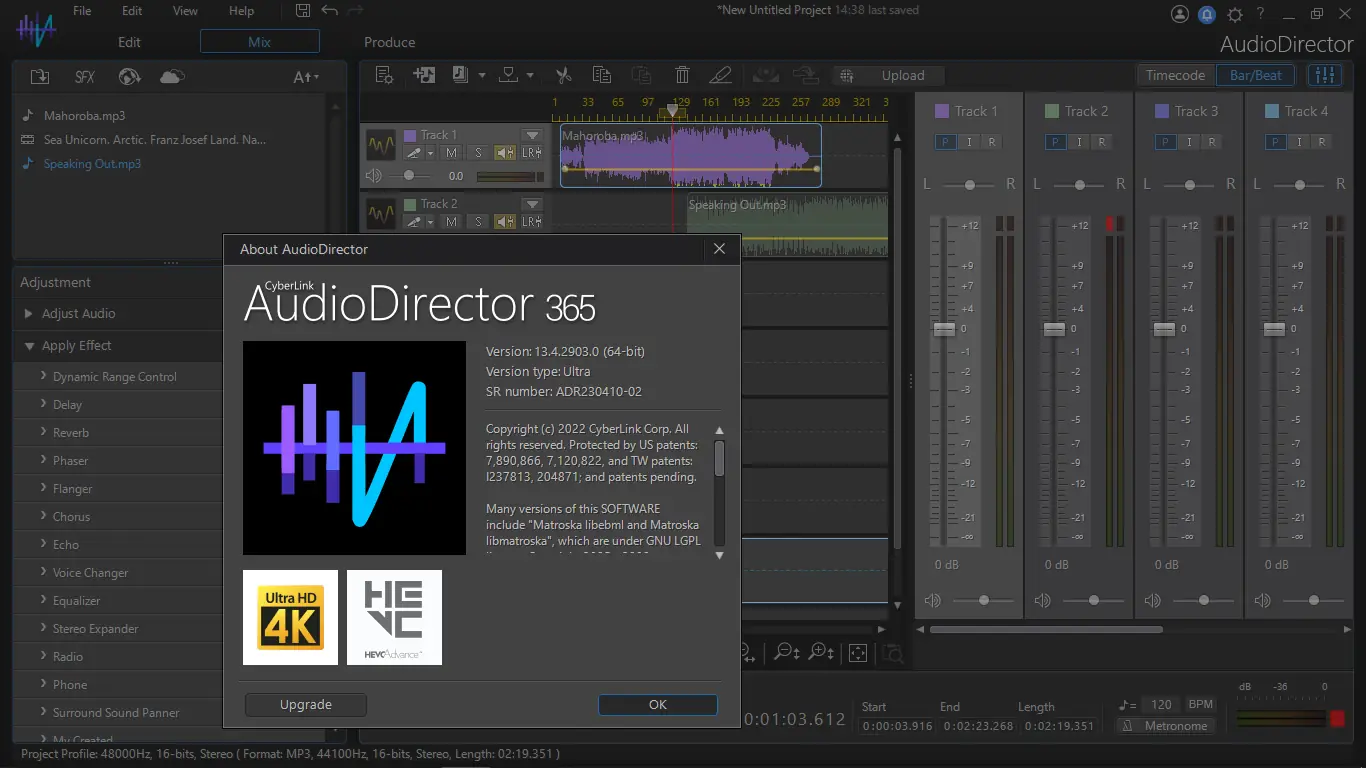1366x768 pixels.
Task: Toggle the audio mixer panel icon
Action: coord(1325,75)
